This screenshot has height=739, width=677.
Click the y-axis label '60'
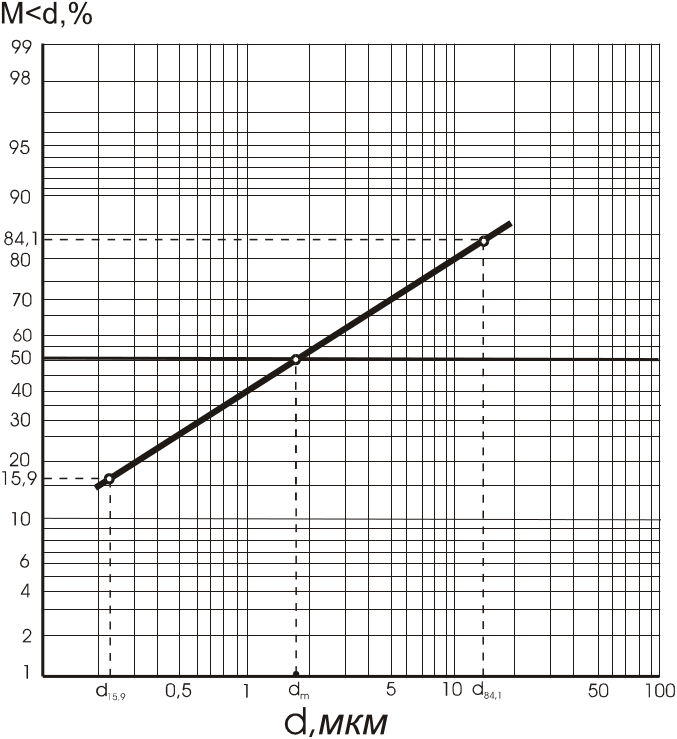point(22,336)
